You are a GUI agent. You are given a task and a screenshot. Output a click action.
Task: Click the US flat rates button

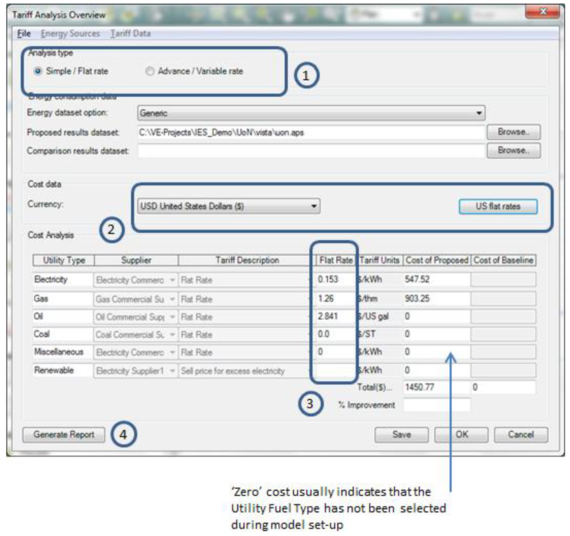[498, 207]
